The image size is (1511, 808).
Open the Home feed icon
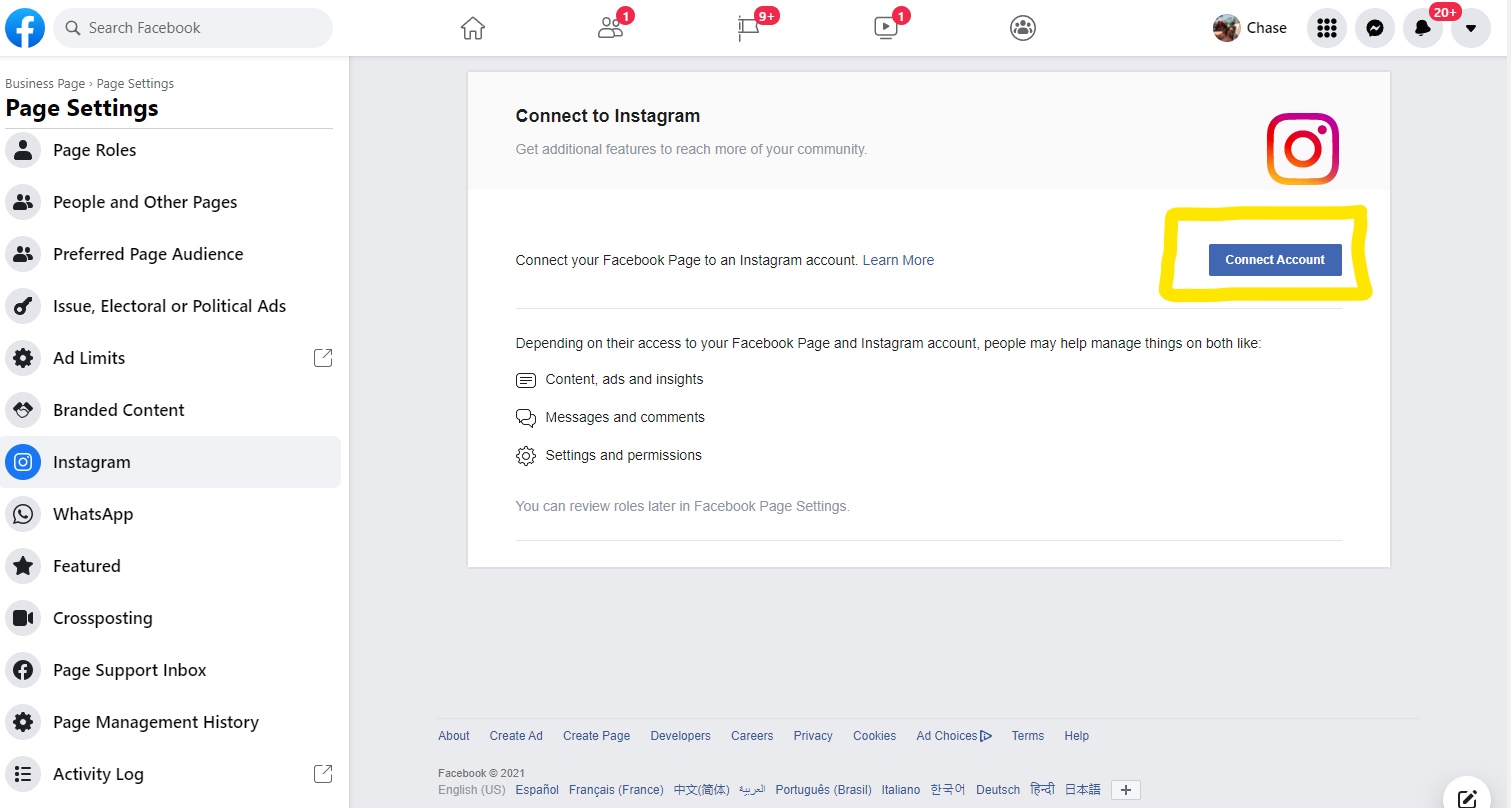tap(473, 28)
